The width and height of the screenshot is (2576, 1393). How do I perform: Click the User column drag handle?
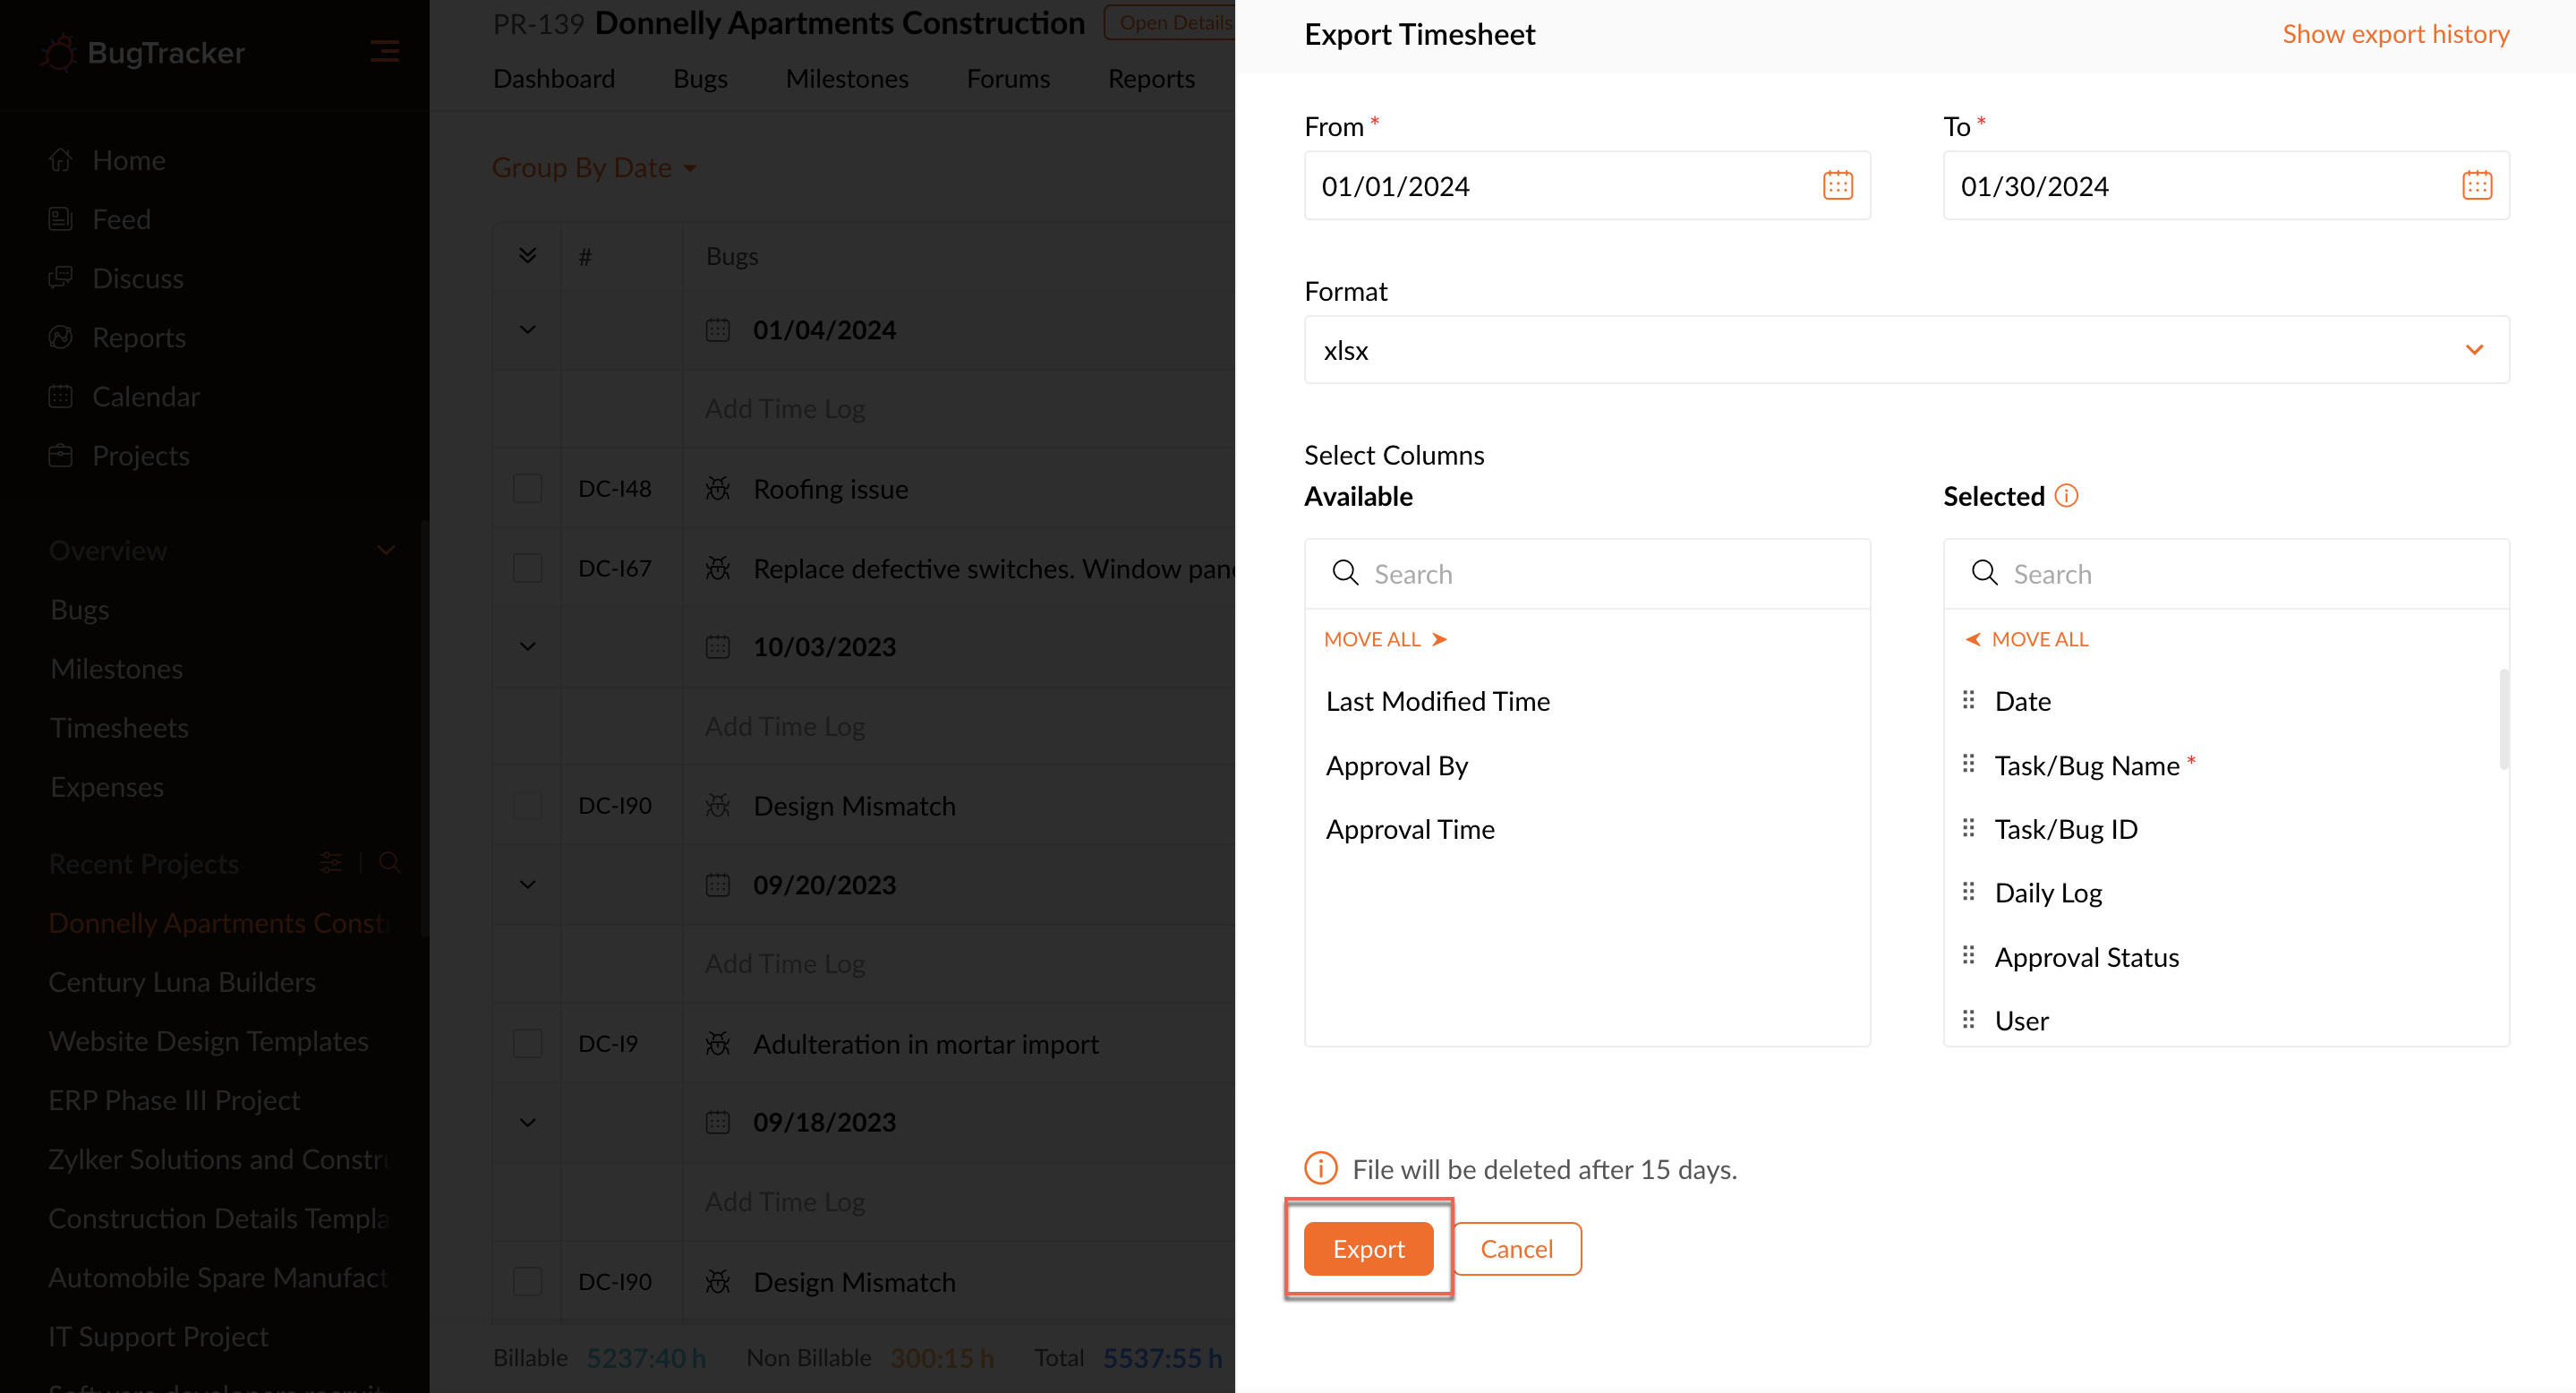pyautogui.click(x=1968, y=1020)
